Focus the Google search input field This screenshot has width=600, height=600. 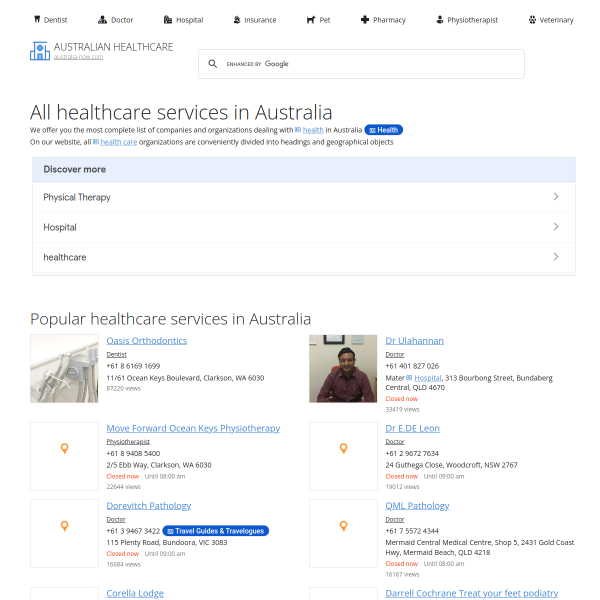[361, 64]
